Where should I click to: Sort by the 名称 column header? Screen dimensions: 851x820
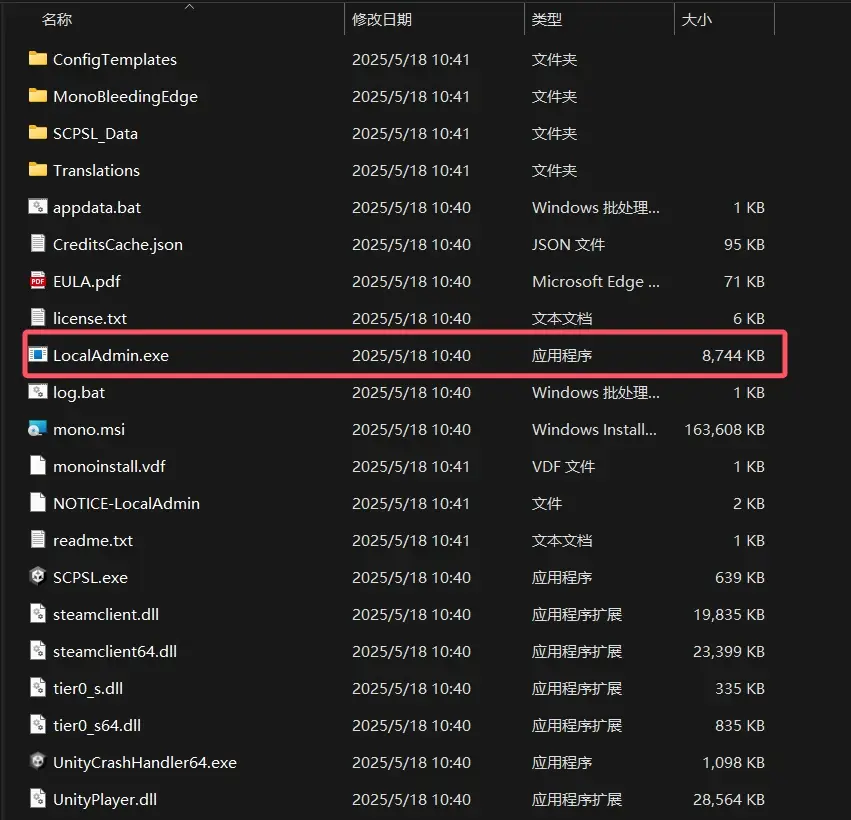(57, 20)
